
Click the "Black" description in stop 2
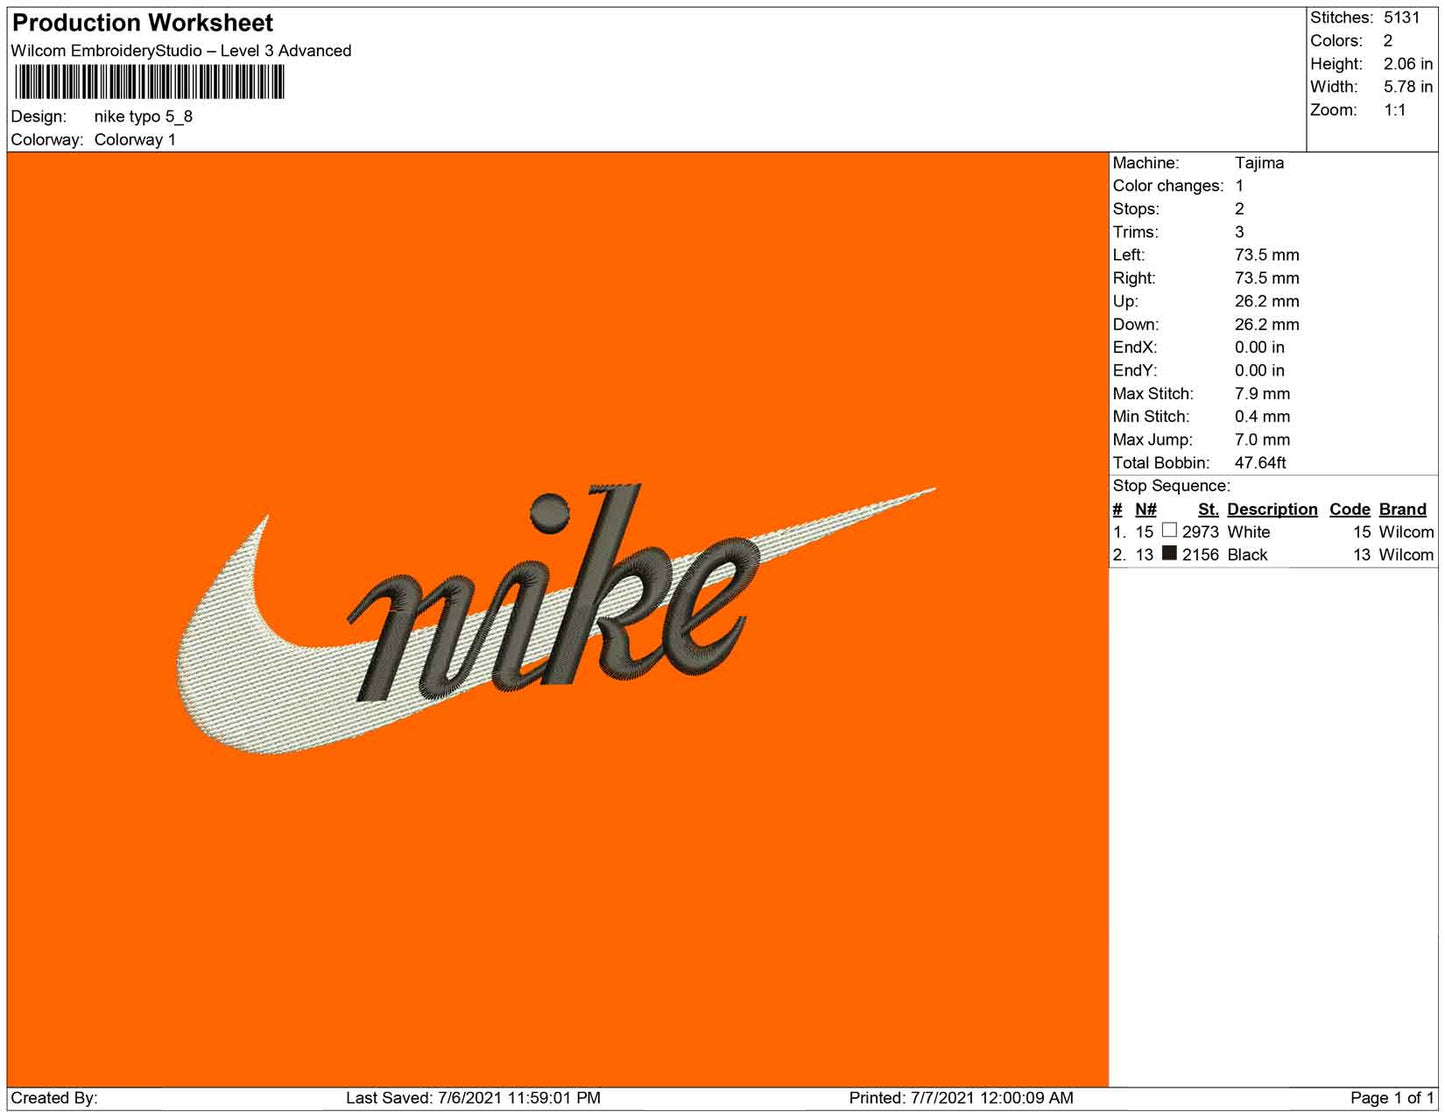point(1247,555)
